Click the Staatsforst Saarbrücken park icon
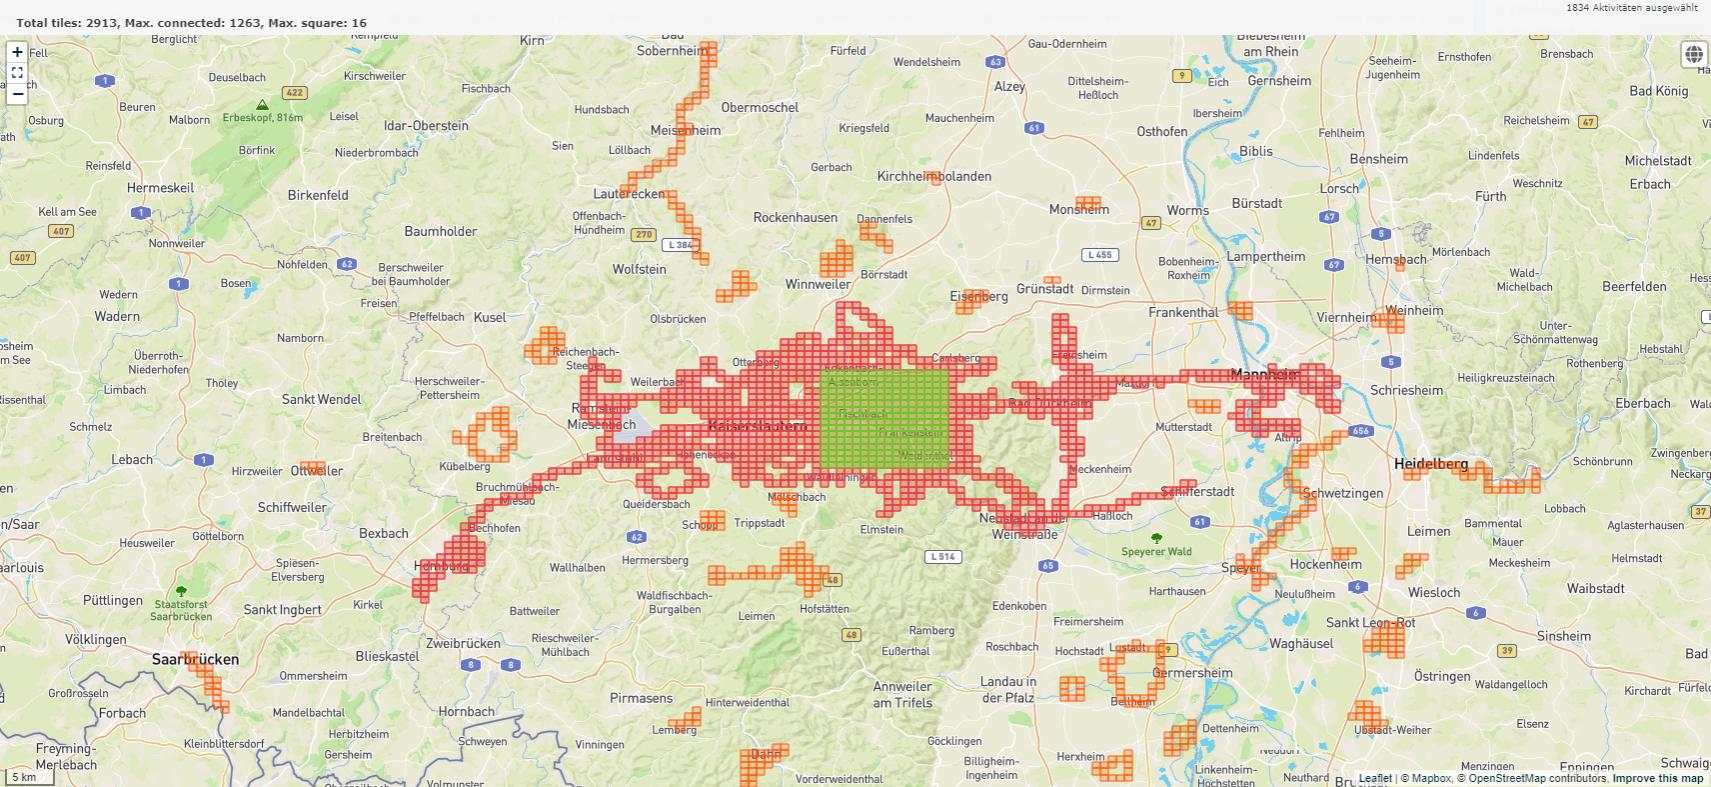The width and height of the screenshot is (1711, 787). (181, 591)
